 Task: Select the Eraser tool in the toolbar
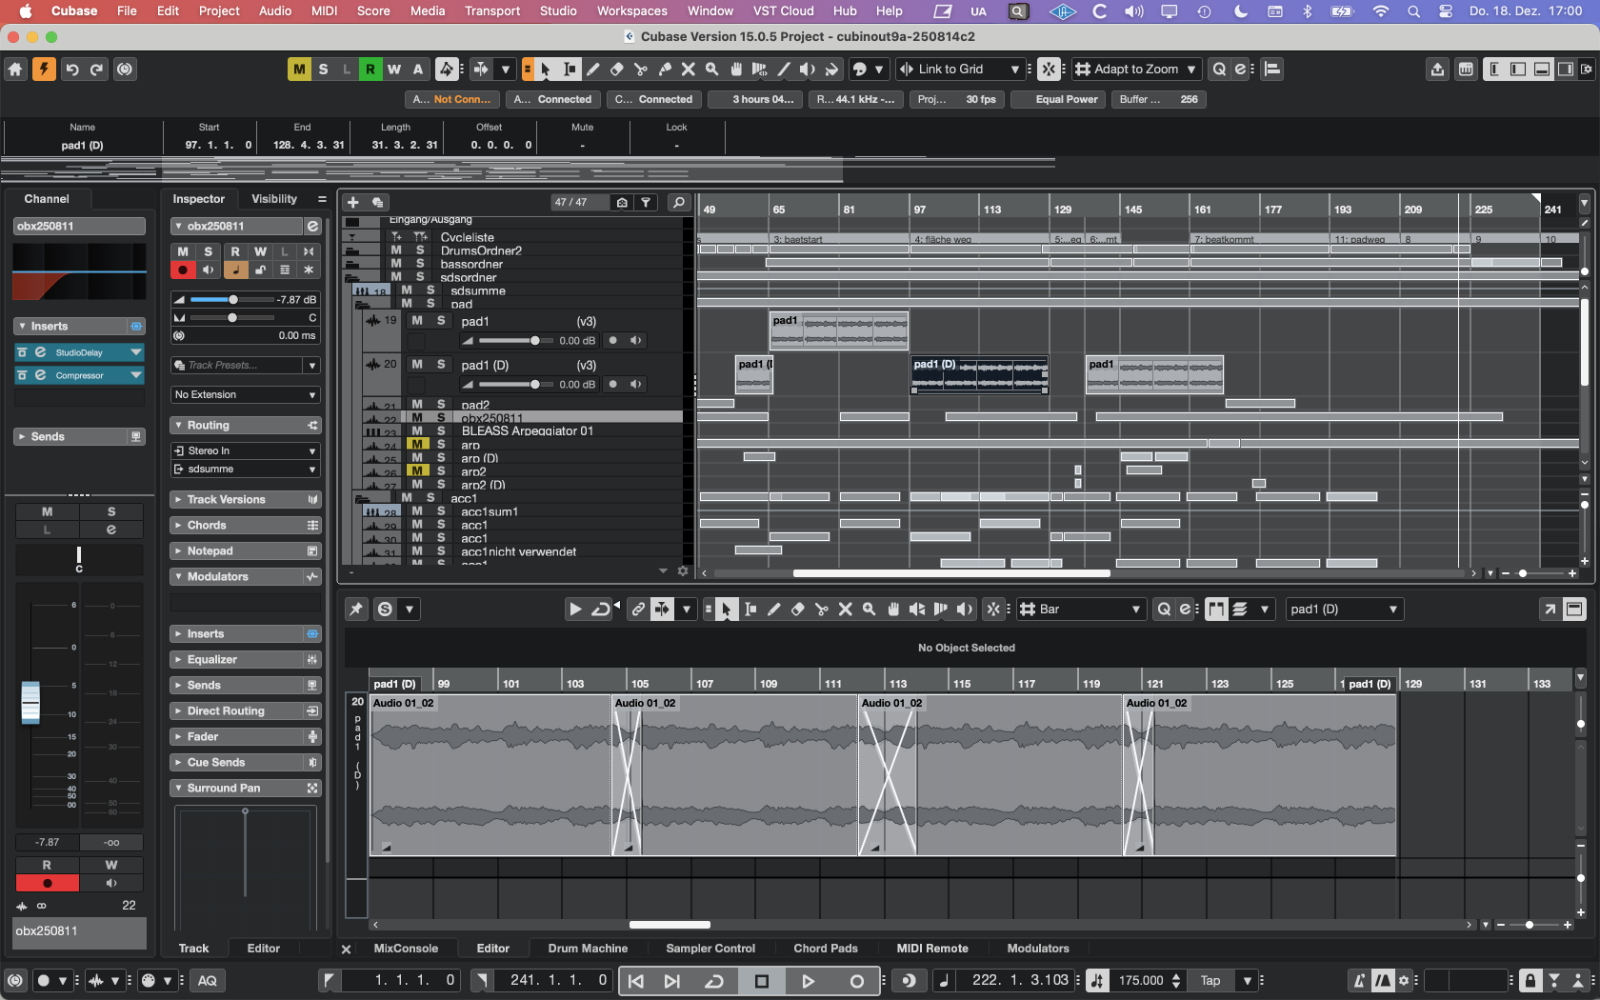[616, 69]
